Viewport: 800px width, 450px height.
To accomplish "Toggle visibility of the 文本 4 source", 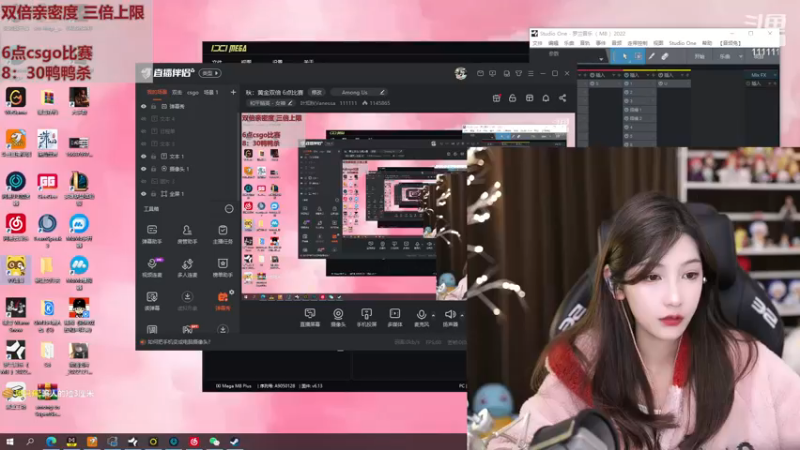I will point(143,119).
